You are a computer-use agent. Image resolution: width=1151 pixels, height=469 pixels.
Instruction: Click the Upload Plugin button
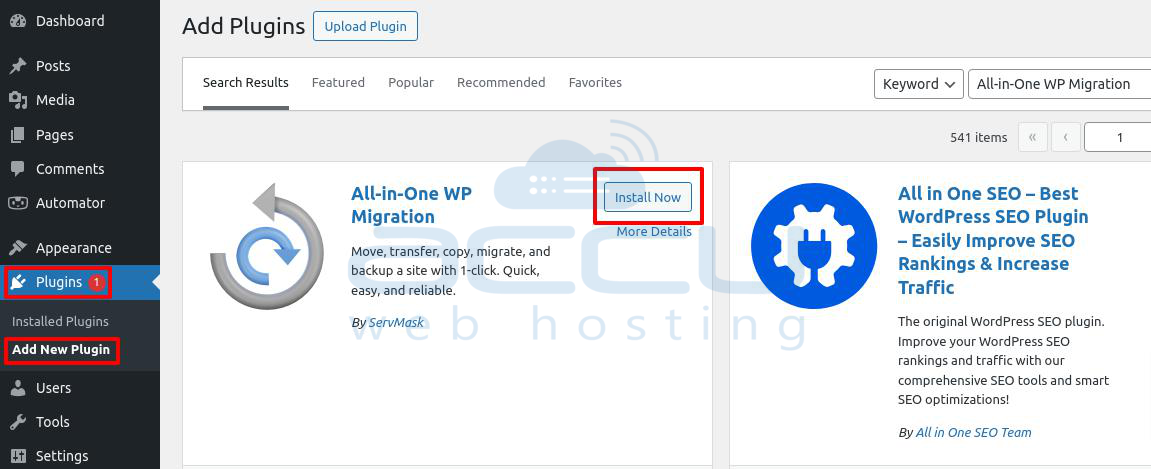pyautogui.click(x=366, y=26)
